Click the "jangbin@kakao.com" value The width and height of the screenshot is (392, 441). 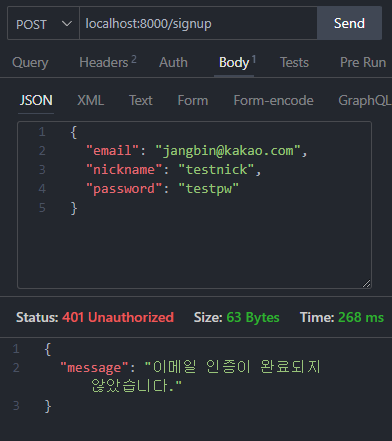point(228,151)
